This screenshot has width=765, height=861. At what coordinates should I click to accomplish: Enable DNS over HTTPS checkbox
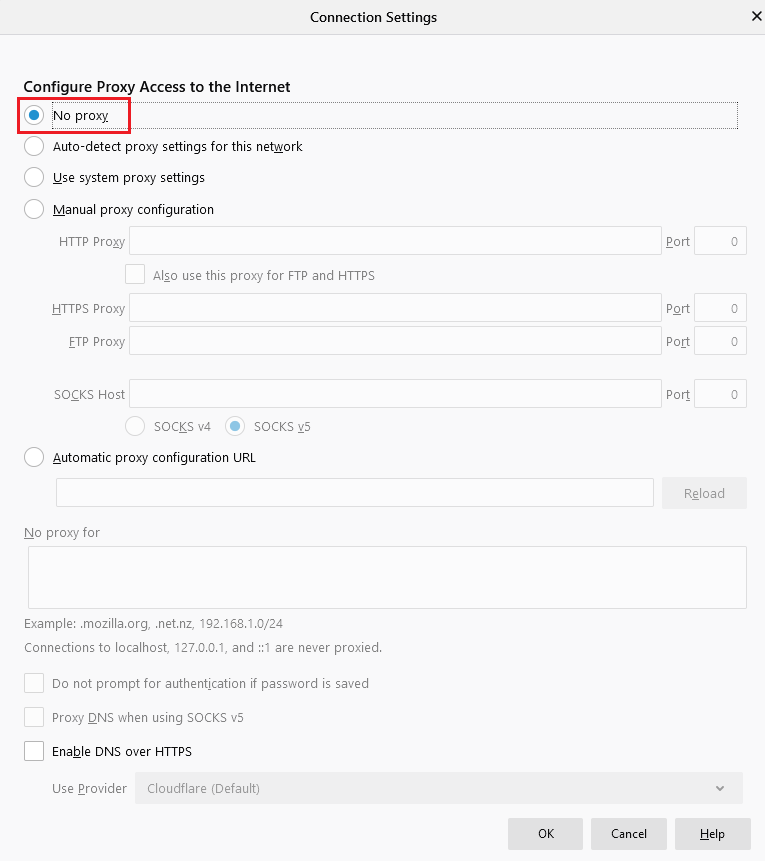point(34,751)
